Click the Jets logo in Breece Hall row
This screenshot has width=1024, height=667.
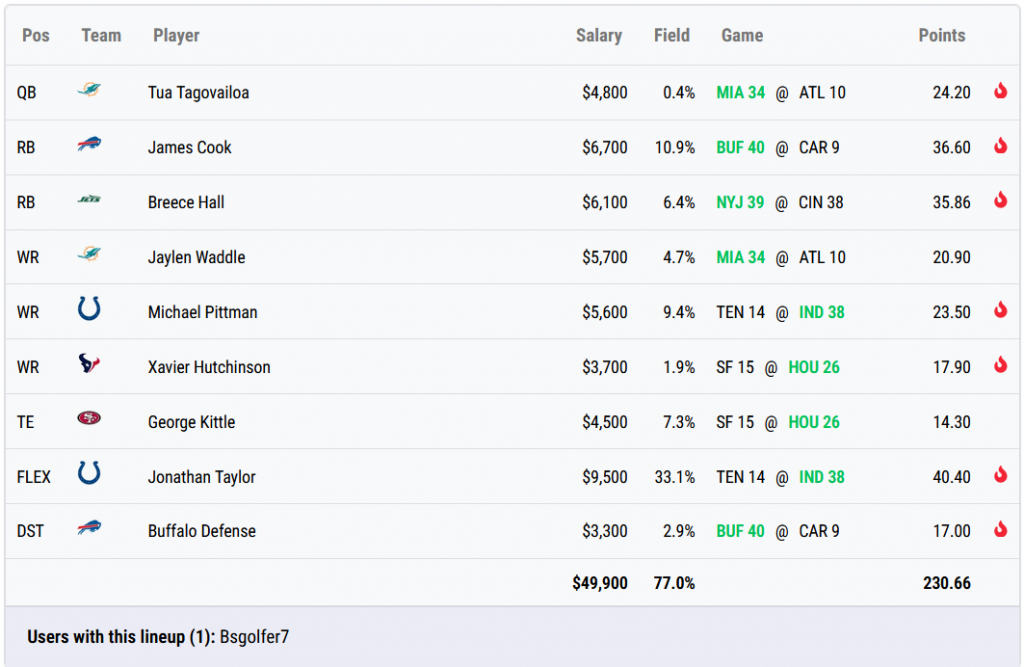[x=89, y=201]
